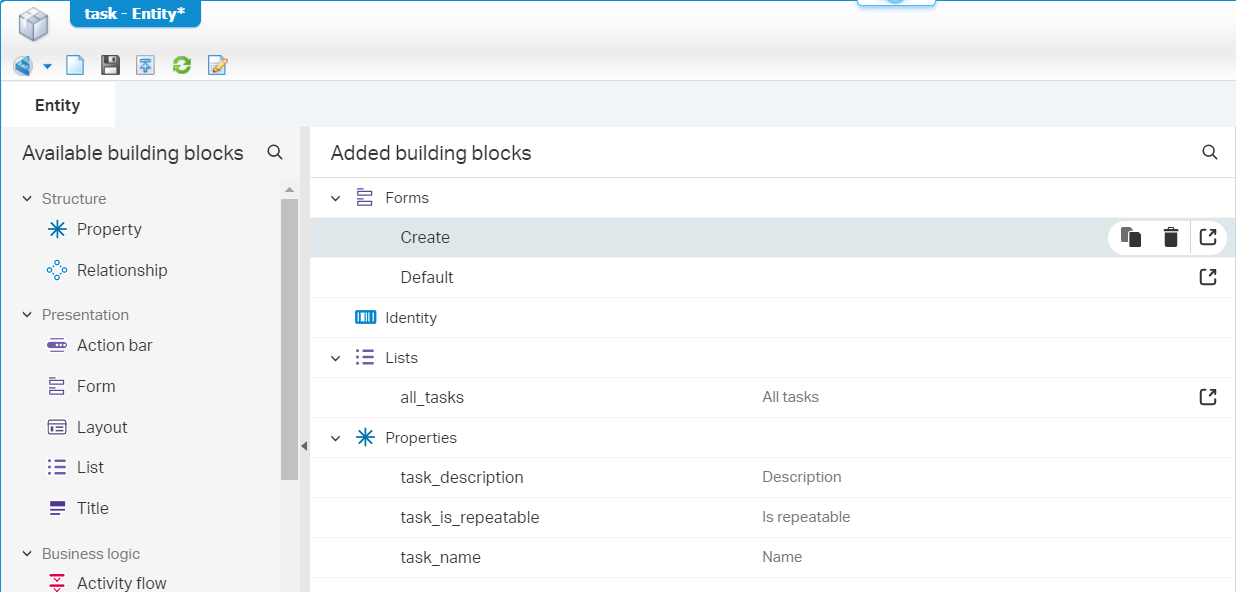Collapse the Properties group
Screen dimensions: 1236x592
point(336,437)
